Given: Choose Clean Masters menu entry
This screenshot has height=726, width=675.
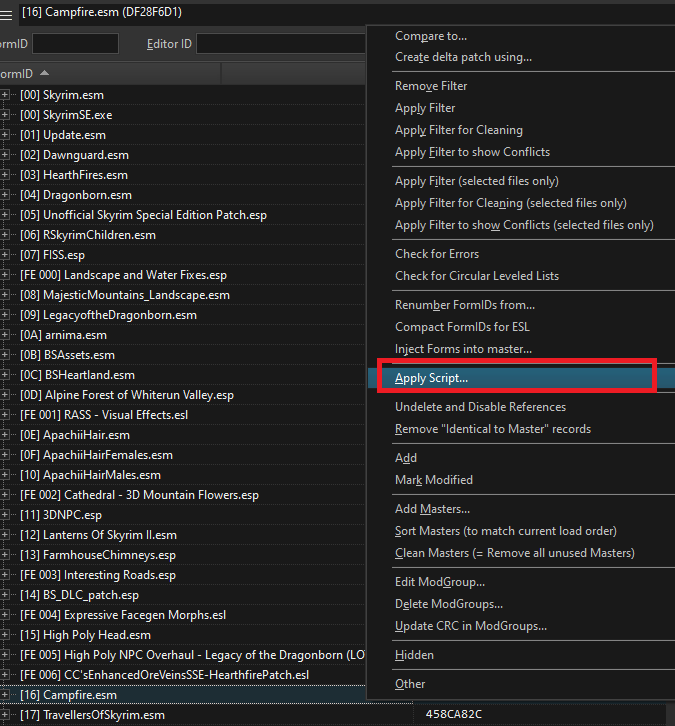Looking at the screenshot, I should [x=515, y=553].
